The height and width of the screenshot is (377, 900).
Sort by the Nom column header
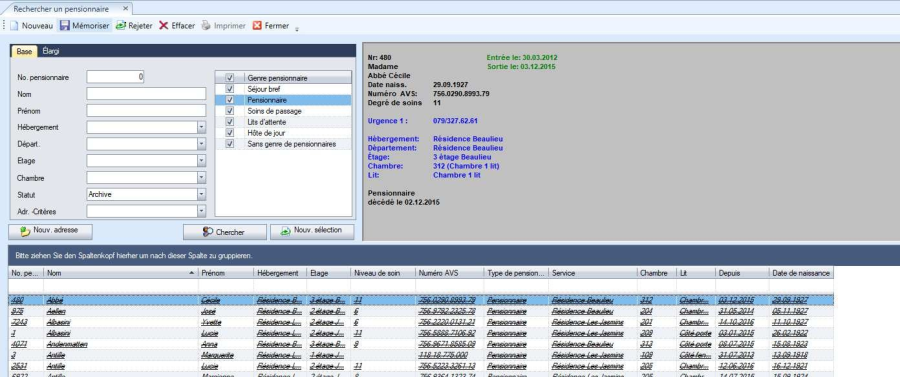click(121, 274)
